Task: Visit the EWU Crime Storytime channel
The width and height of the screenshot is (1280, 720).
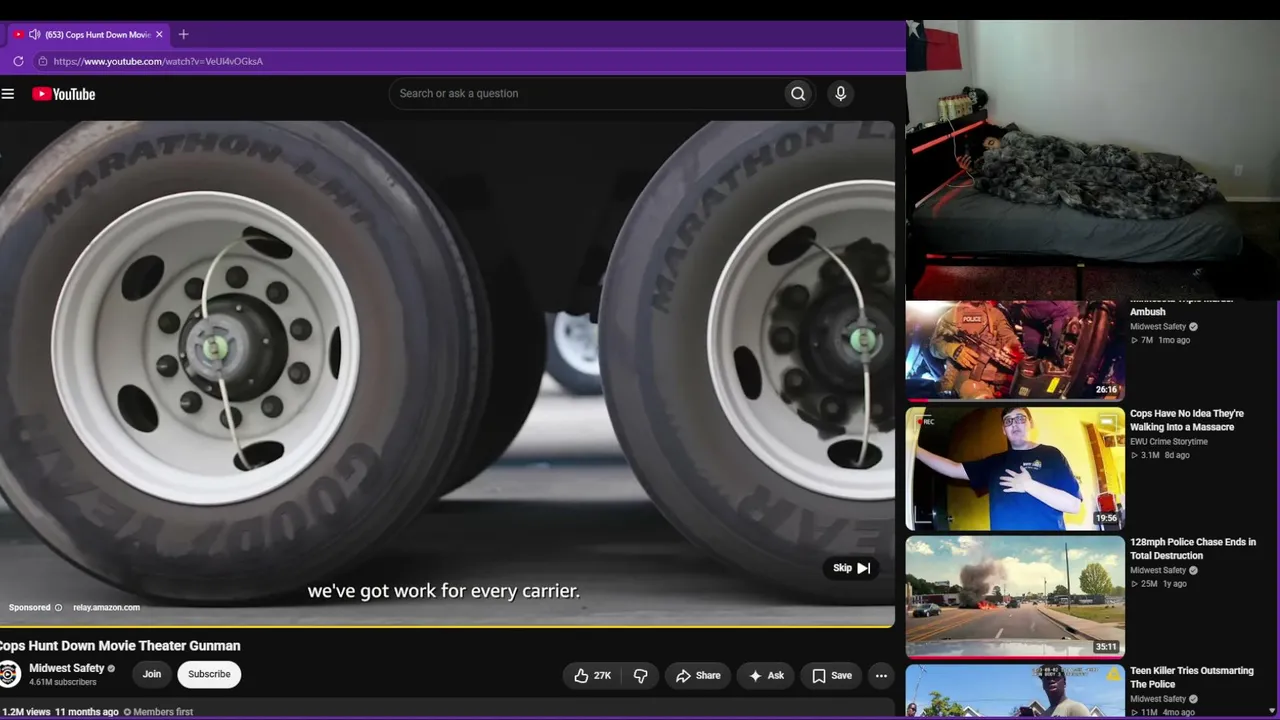Action: point(1169,442)
